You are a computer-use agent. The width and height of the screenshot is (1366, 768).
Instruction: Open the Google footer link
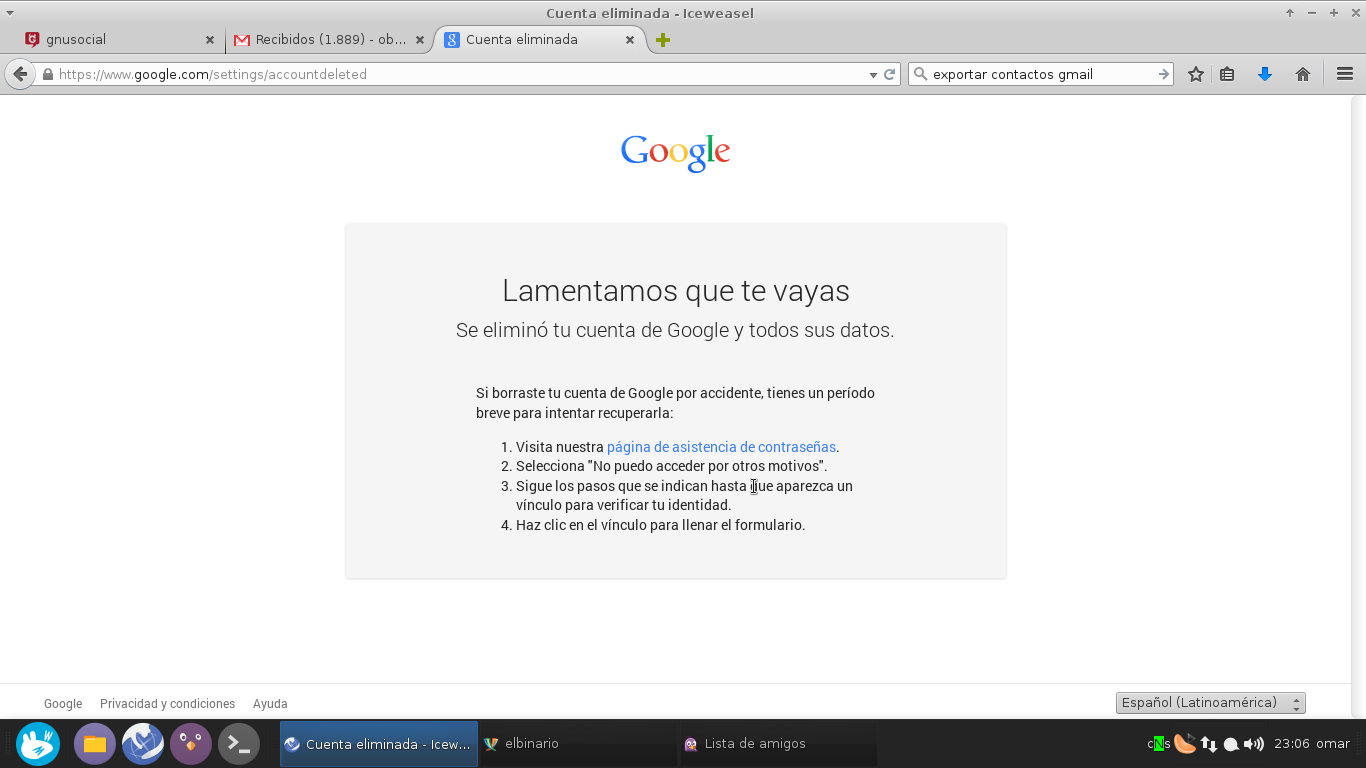tap(63, 704)
